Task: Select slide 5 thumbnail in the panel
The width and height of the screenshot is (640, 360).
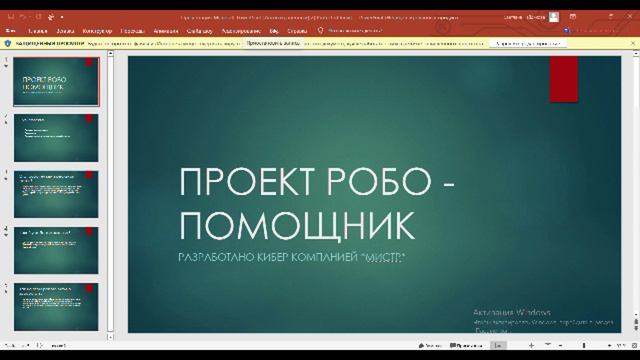Action: point(56,307)
